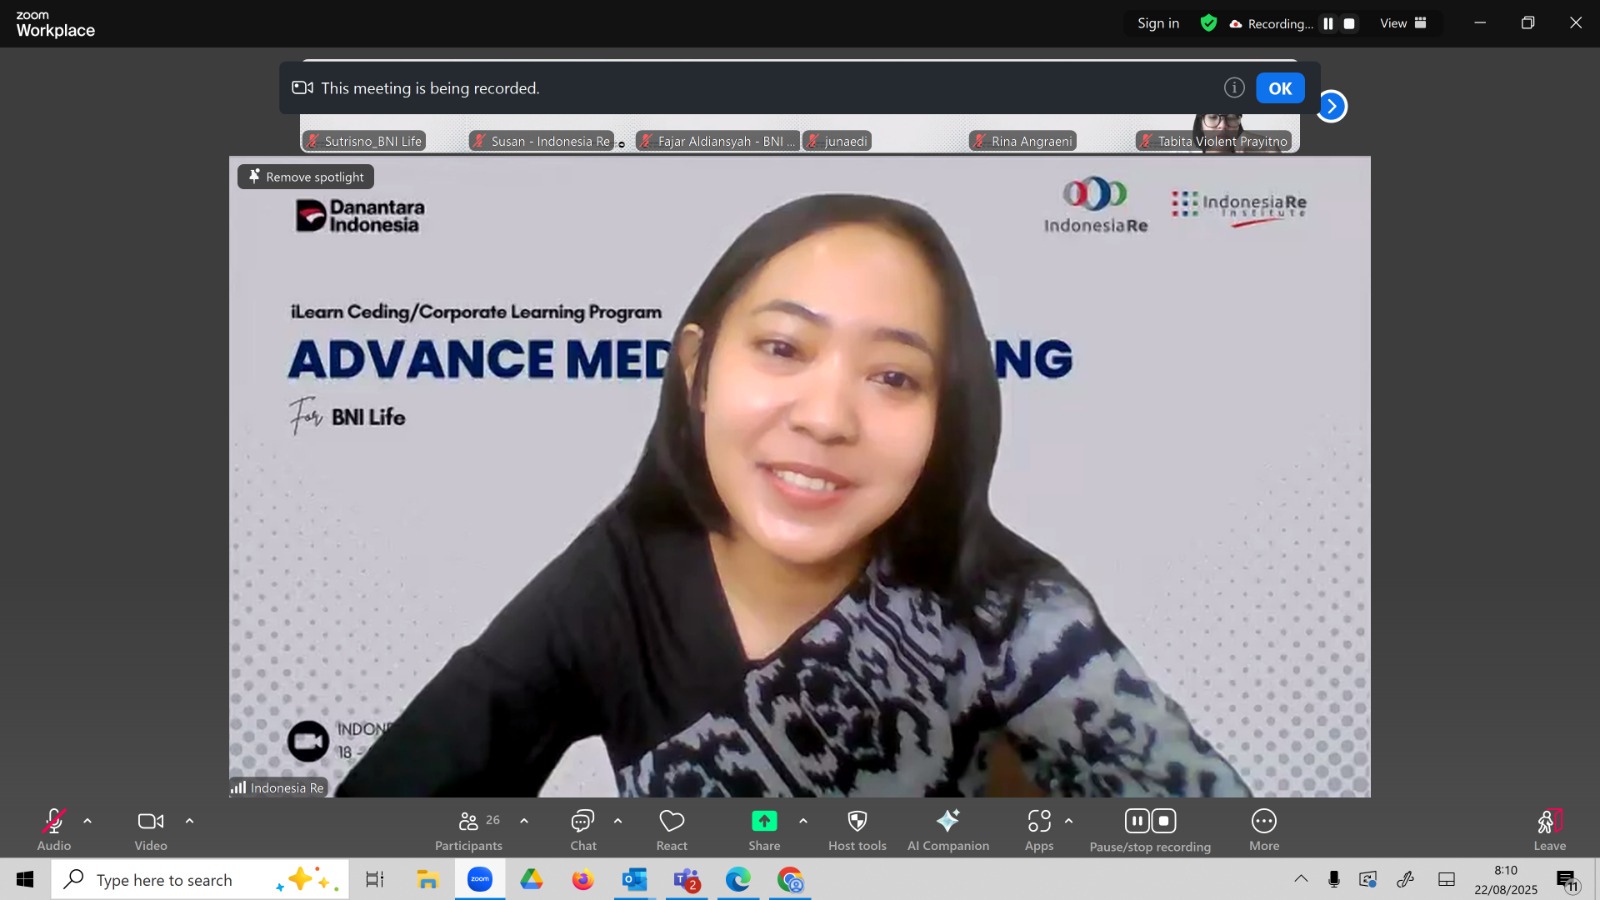Open the Participants panel
The height and width of the screenshot is (900, 1600).
pos(468,830)
